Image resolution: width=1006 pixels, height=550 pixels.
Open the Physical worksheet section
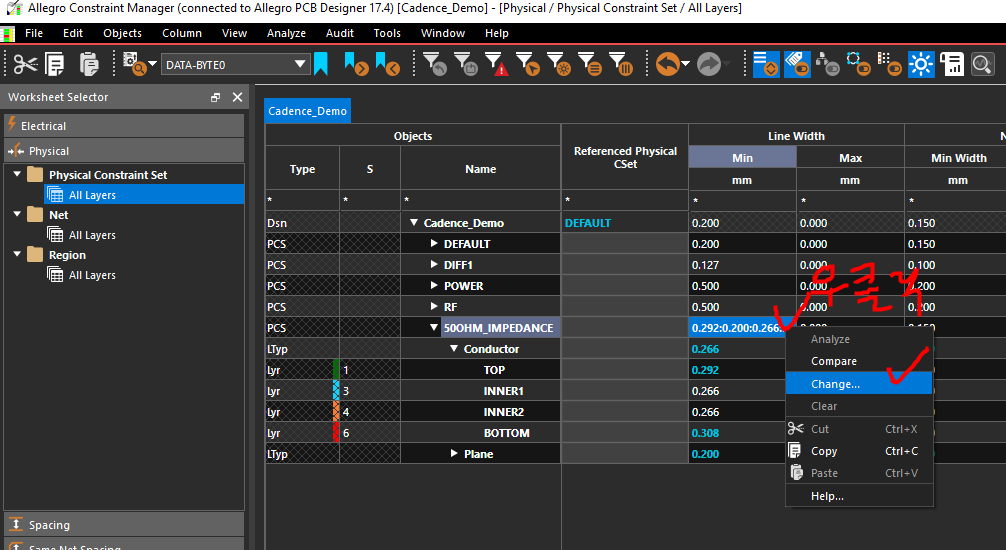[x=124, y=151]
